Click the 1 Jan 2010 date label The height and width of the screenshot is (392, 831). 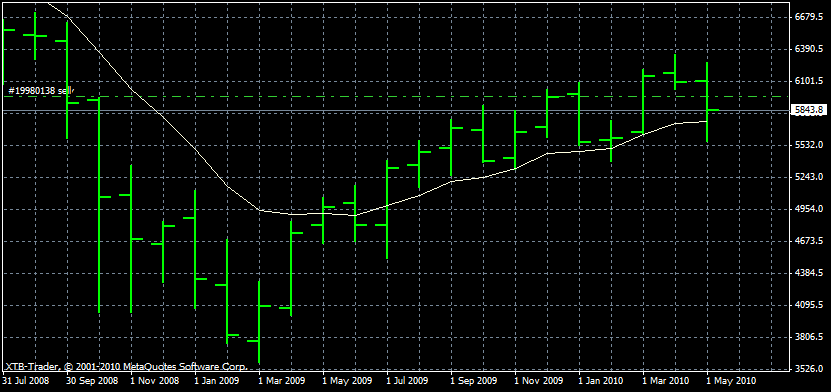601,381
